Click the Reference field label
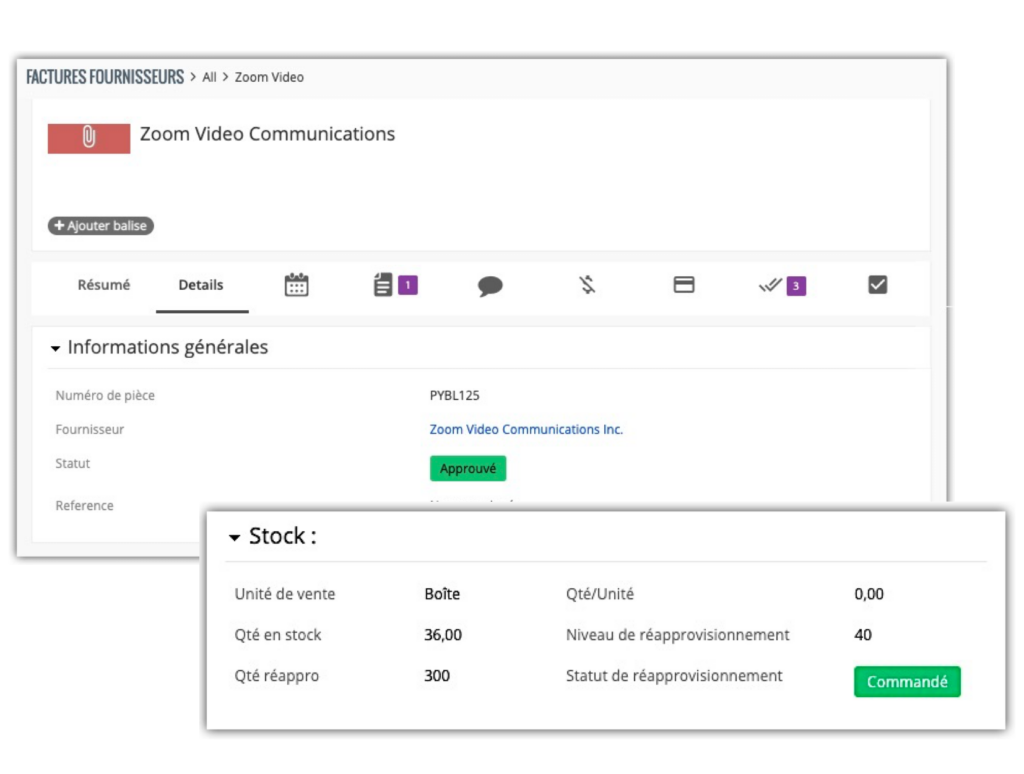 [x=84, y=506]
